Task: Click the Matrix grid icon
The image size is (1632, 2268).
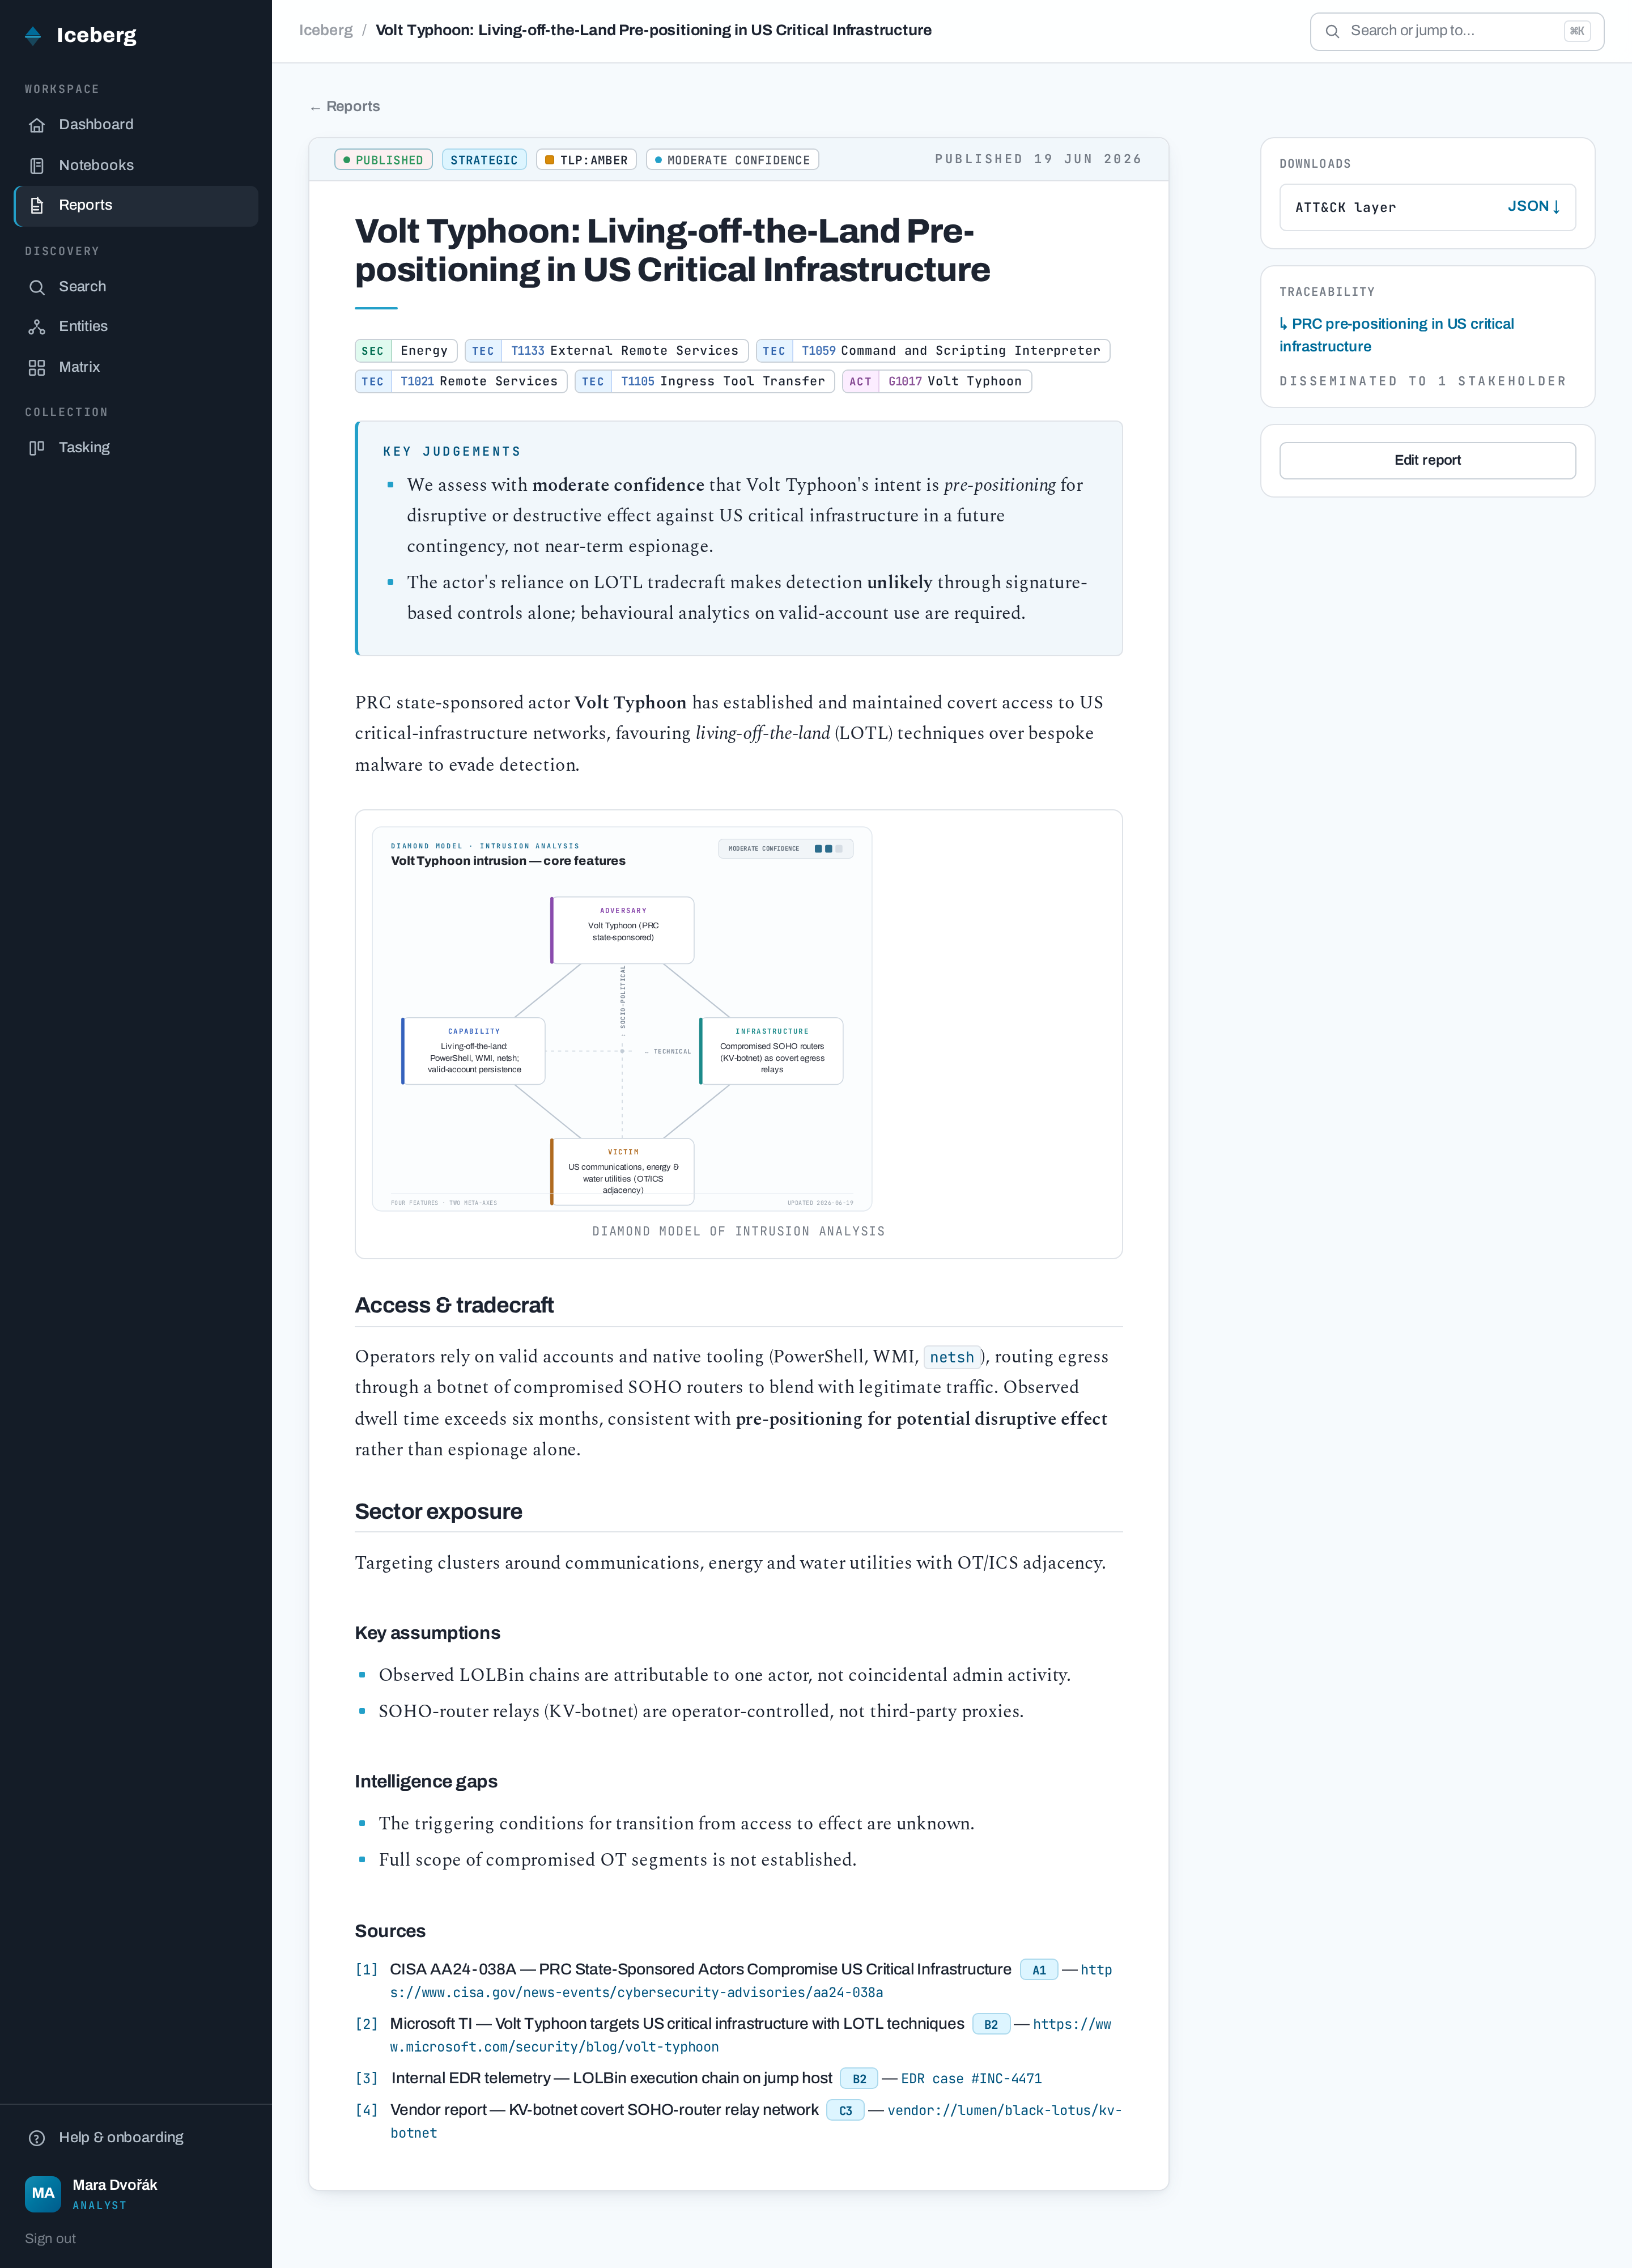Action: 37,368
